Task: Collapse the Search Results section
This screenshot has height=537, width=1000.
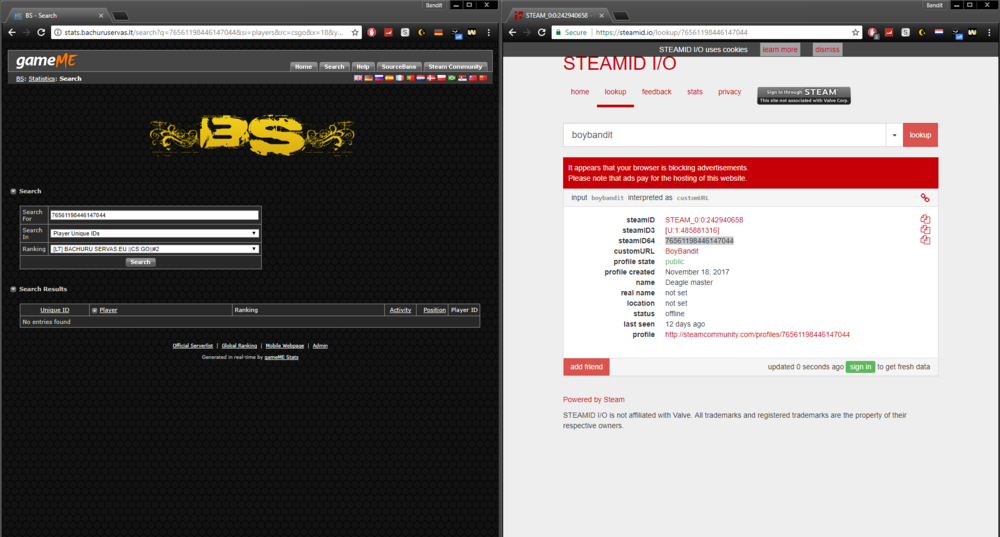Action: [x=12, y=289]
